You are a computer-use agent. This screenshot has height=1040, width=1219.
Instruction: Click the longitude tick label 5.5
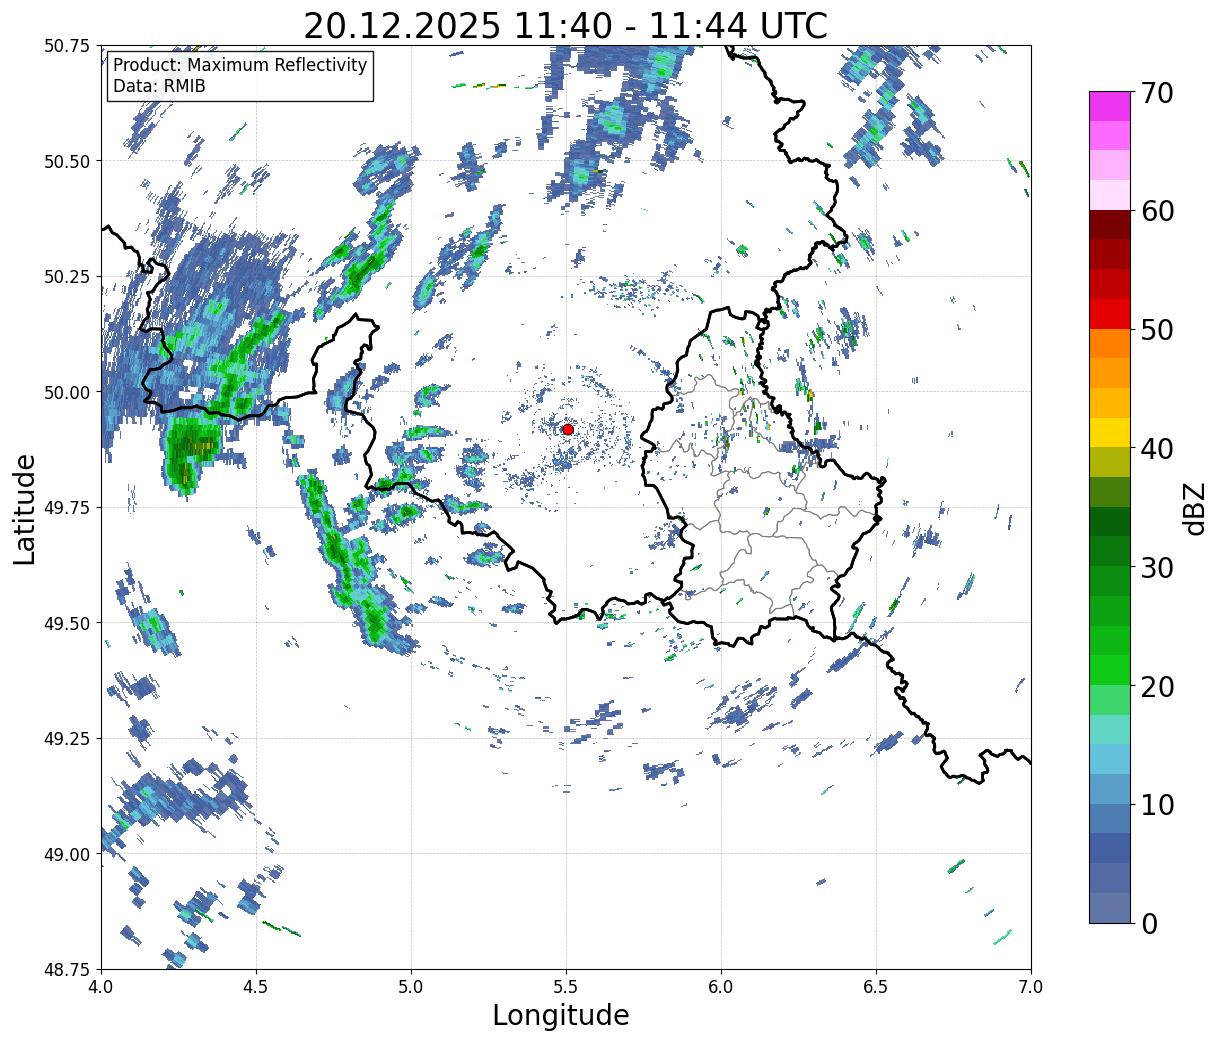[566, 986]
